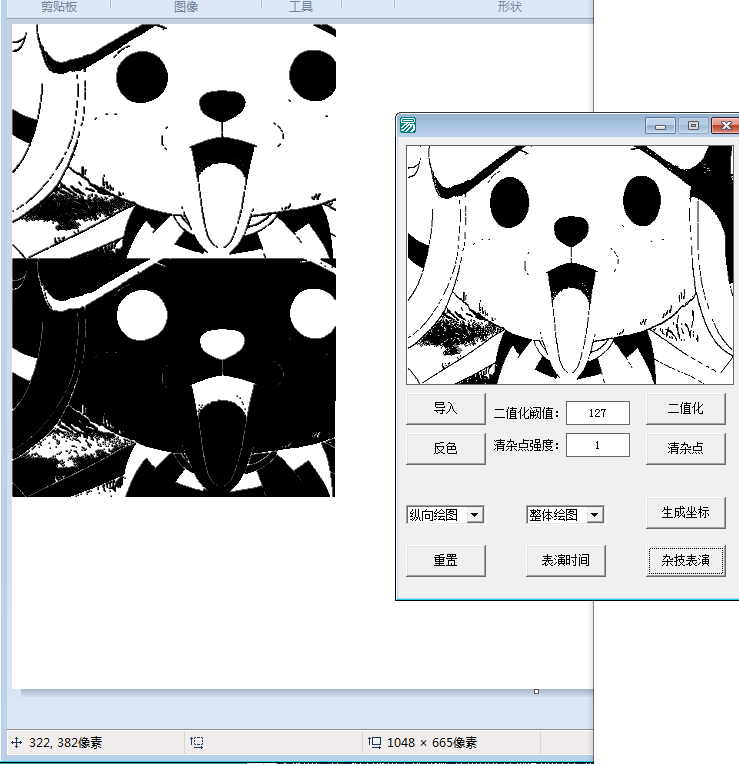Click the canvas resize handle at bottom of Paint
This screenshot has height=764, width=739.
point(536,691)
